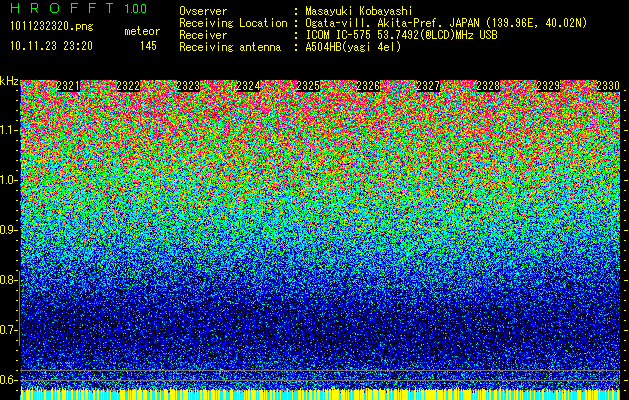629x400 pixels.
Task: Click the Ovserver field label
Action: pyautogui.click(x=203, y=11)
